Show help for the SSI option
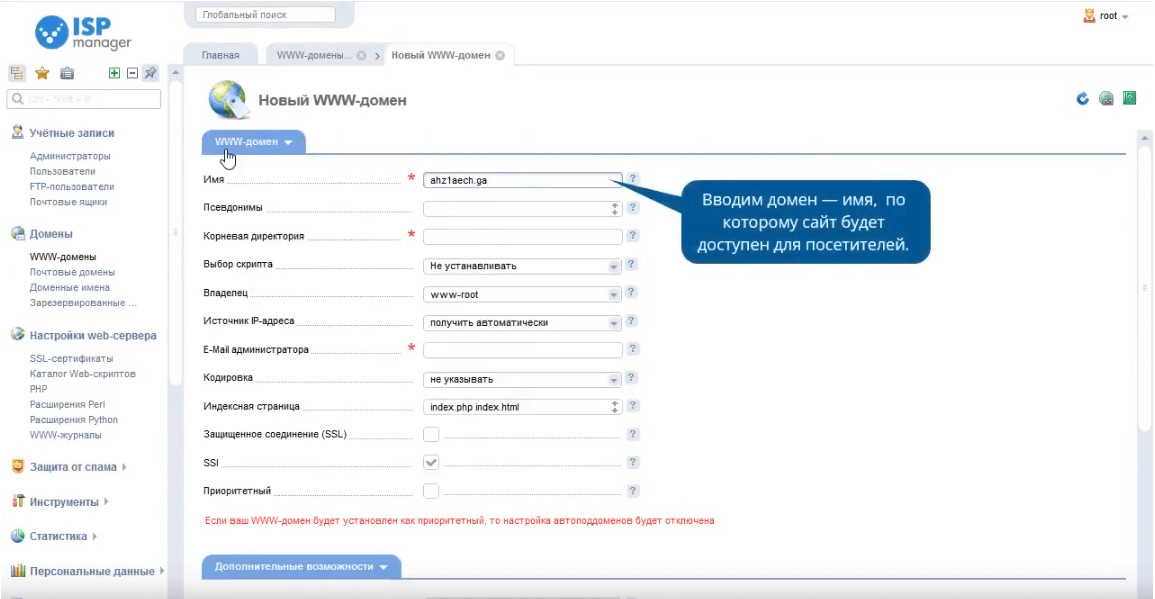Screen dimensions: 1155x599 [632, 462]
